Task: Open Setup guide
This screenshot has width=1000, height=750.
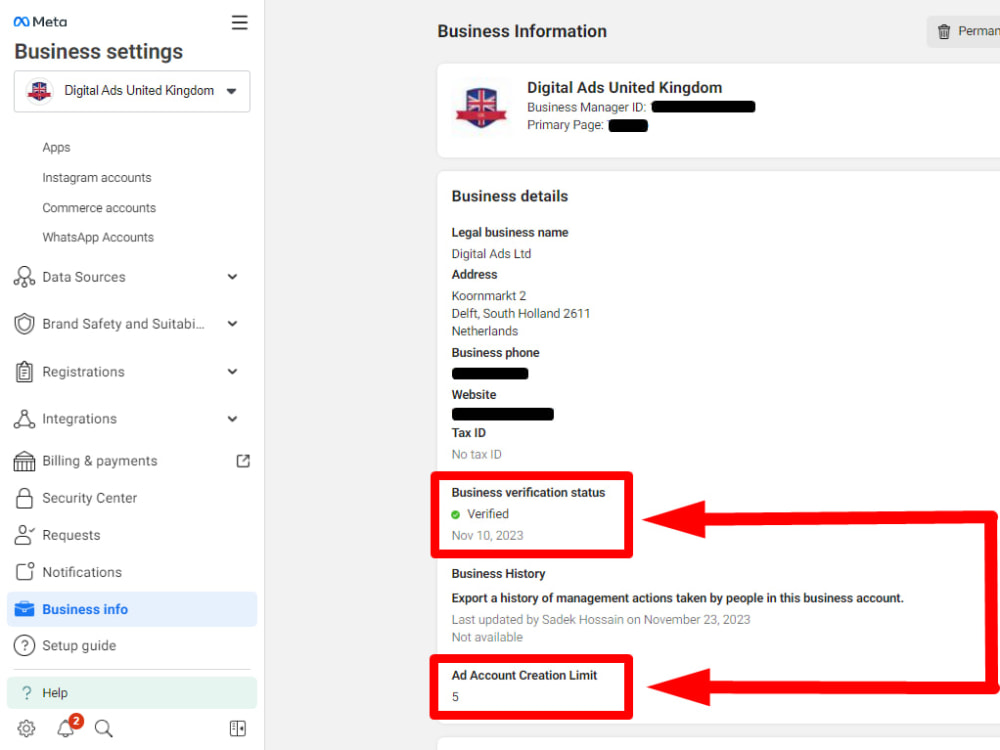Action: 79,645
